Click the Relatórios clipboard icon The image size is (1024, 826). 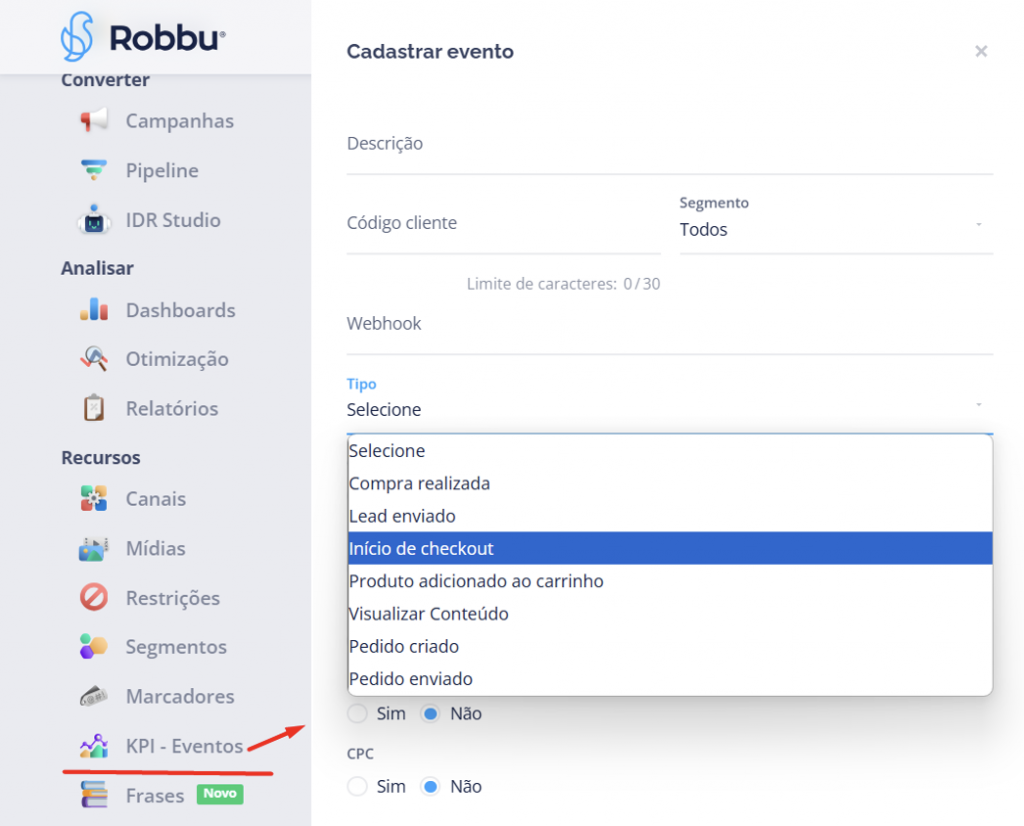(94, 408)
